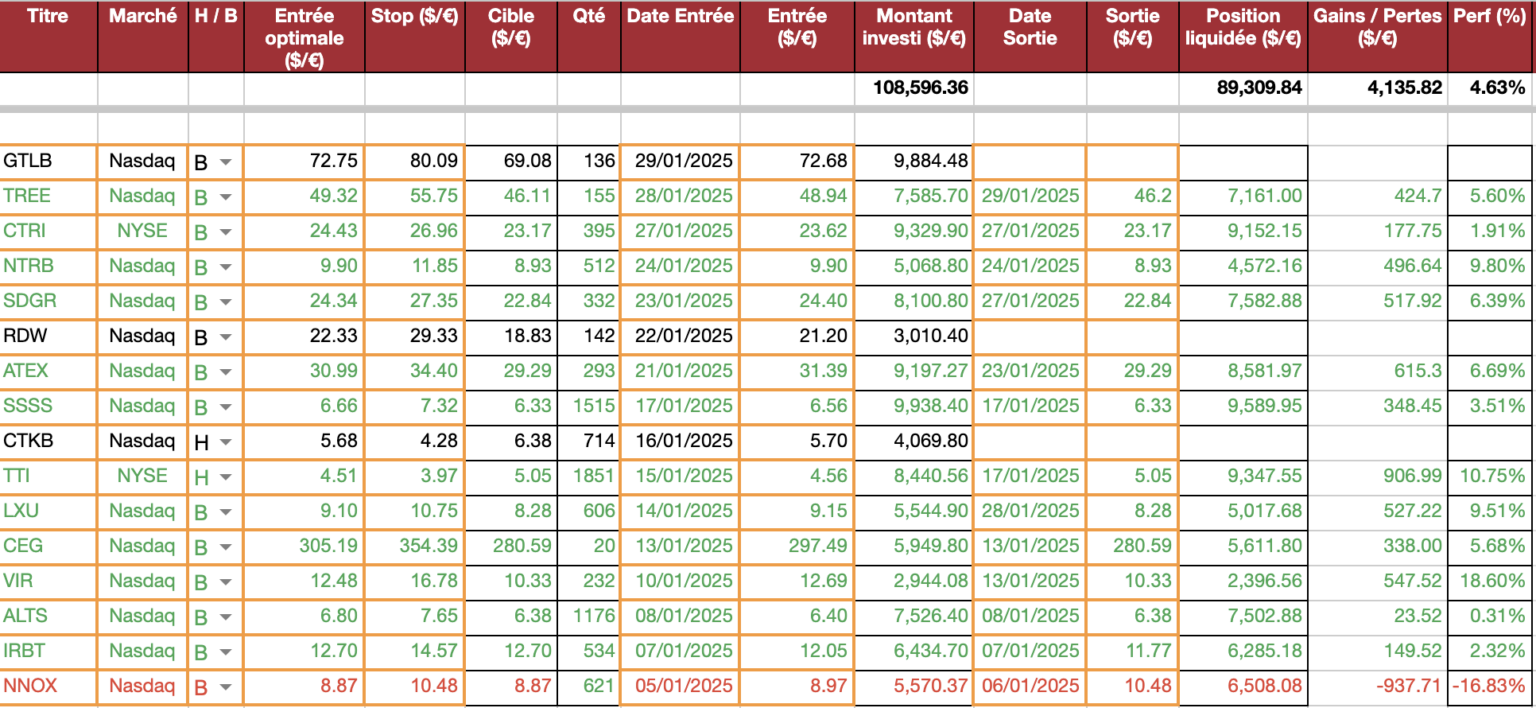Select the Marché column header
This screenshot has width=1536, height=708.
click(x=143, y=36)
